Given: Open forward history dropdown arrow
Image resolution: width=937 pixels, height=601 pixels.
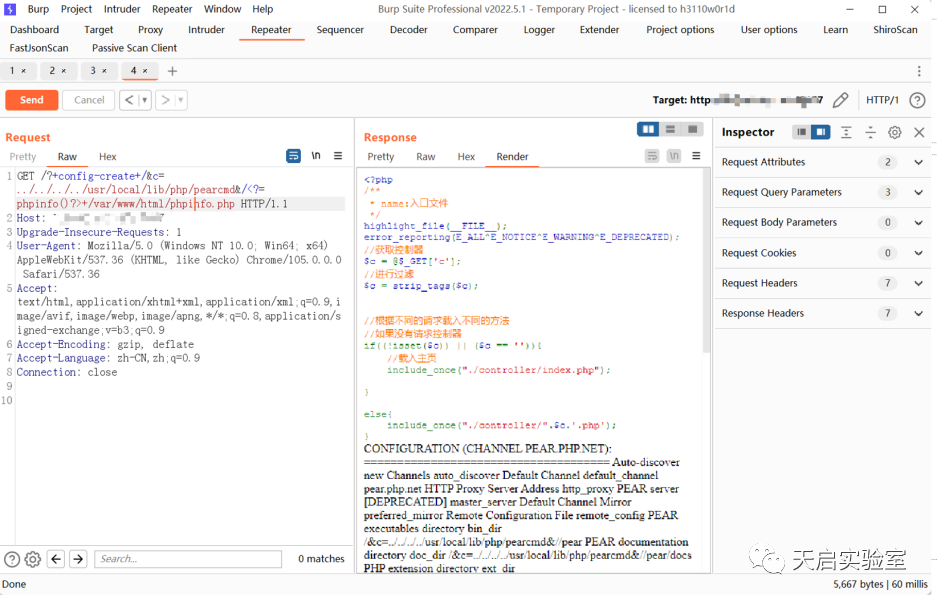Looking at the screenshot, I should [181, 100].
